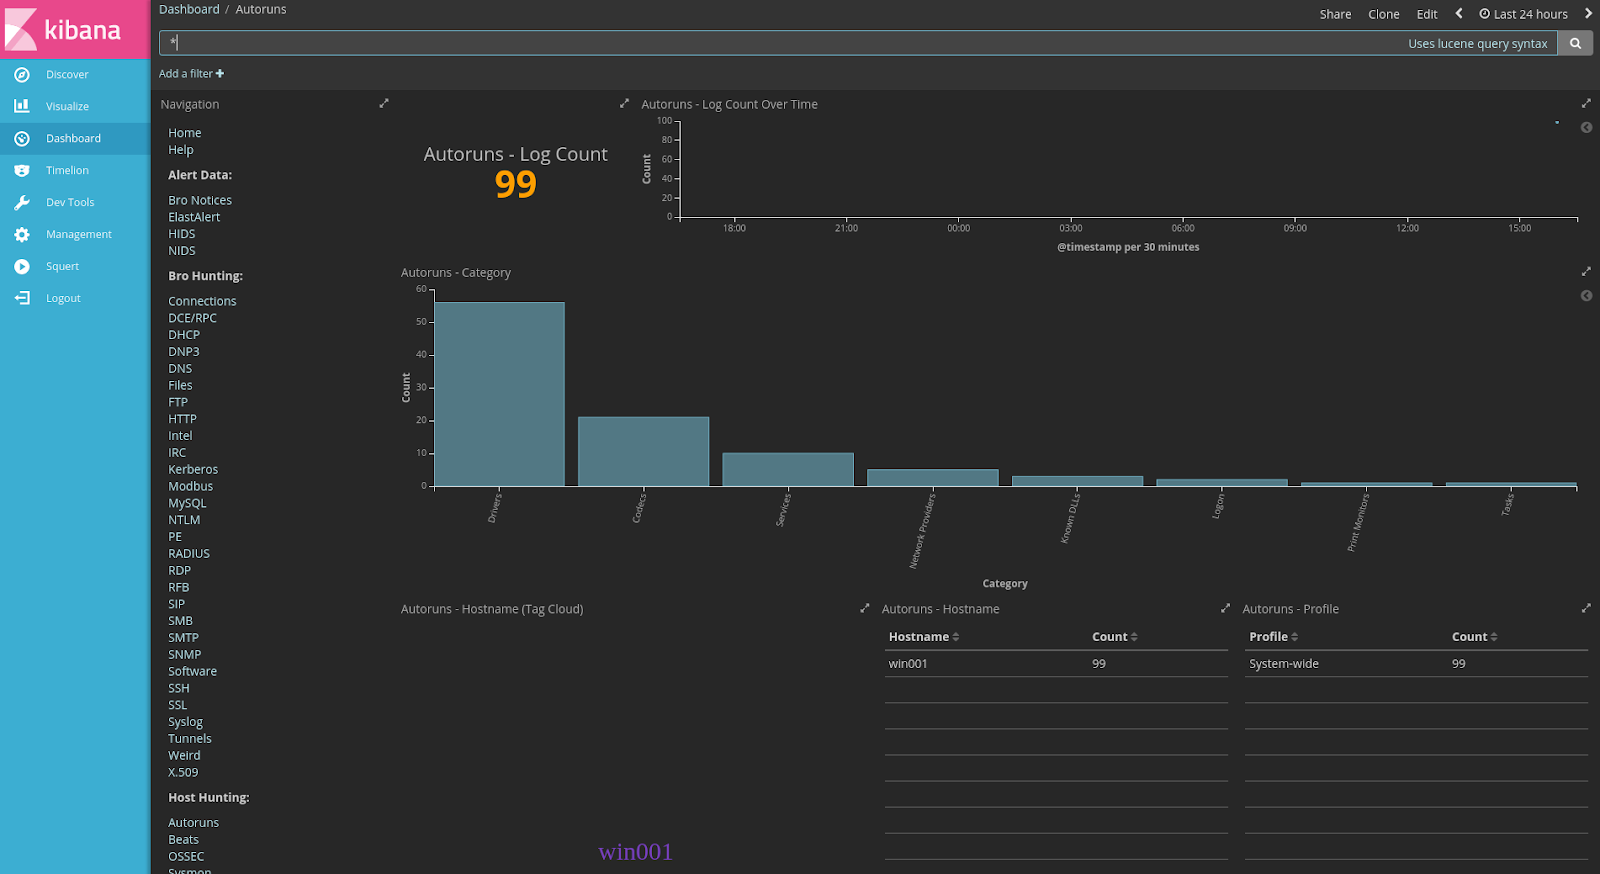Image resolution: width=1600 pixels, height=874 pixels.
Task: Open the Connections Bro hunting link
Action: (x=202, y=301)
